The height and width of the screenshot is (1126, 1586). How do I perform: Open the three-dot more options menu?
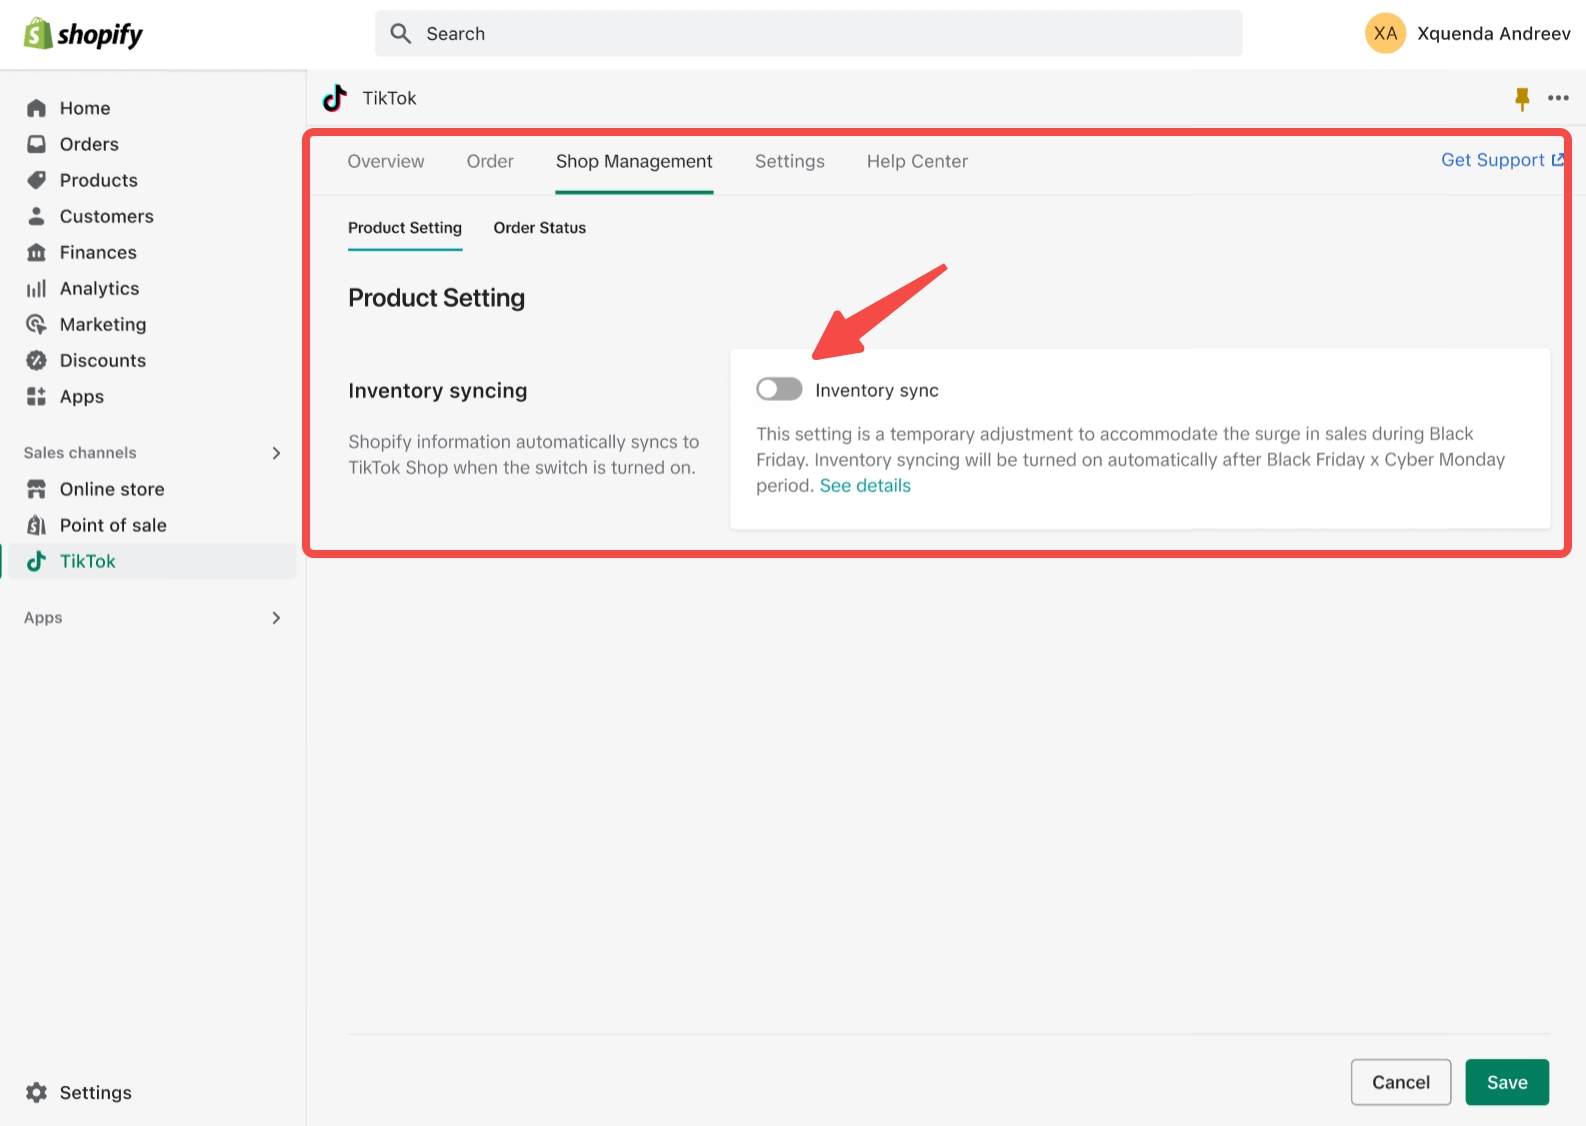pos(1557,98)
